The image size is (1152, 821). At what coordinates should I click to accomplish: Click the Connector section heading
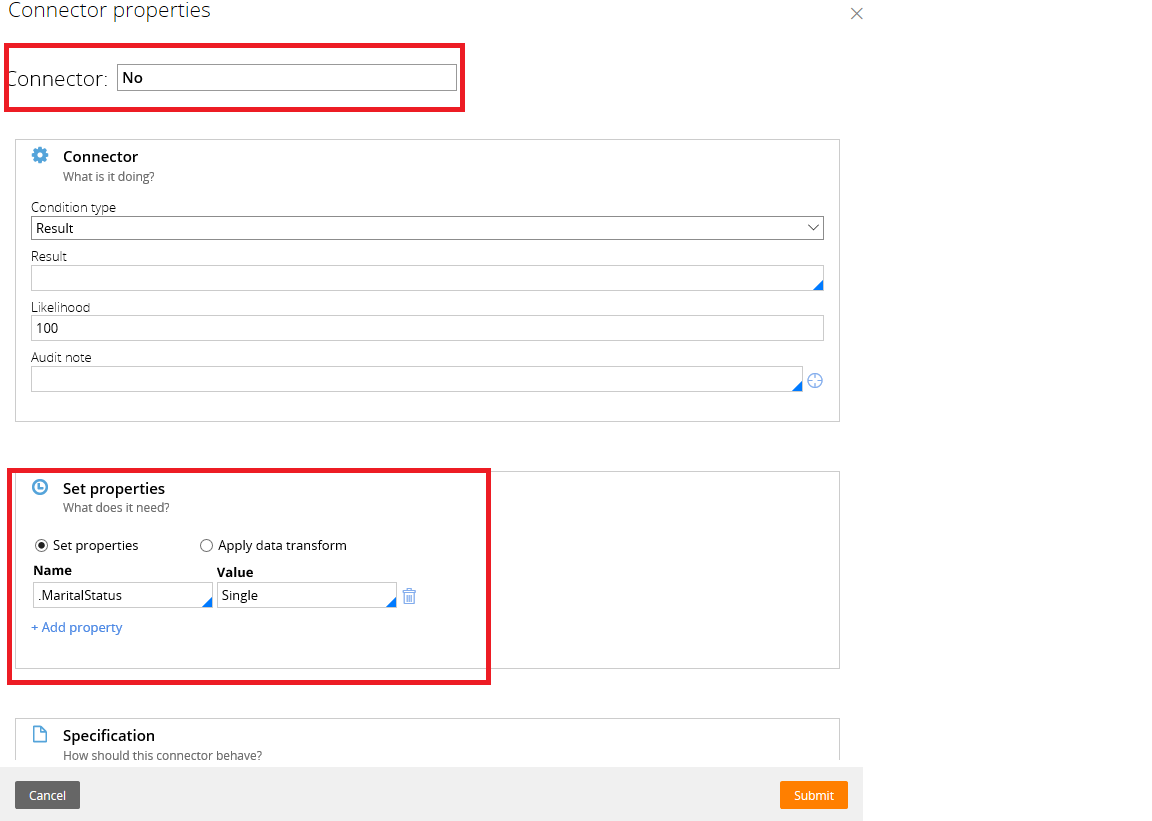point(101,157)
